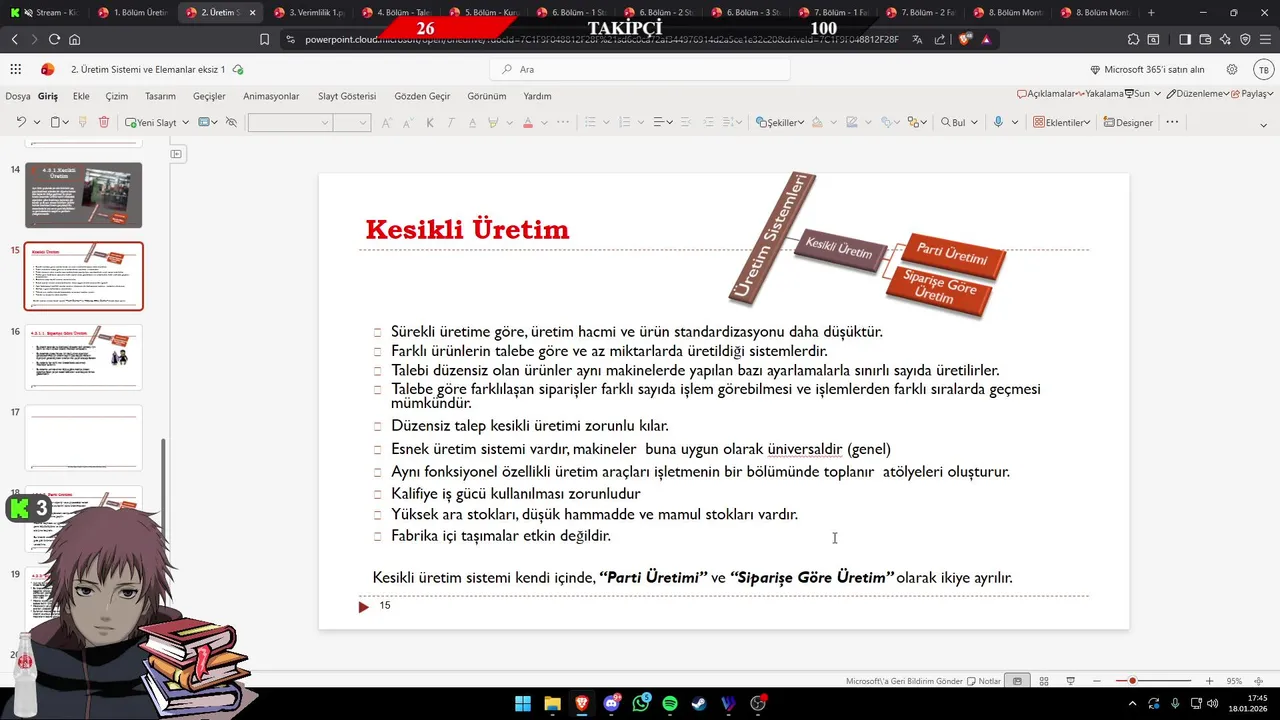Start slideshow from status bar icon
Screen dimensions: 1280x720
click(1070, 681)
